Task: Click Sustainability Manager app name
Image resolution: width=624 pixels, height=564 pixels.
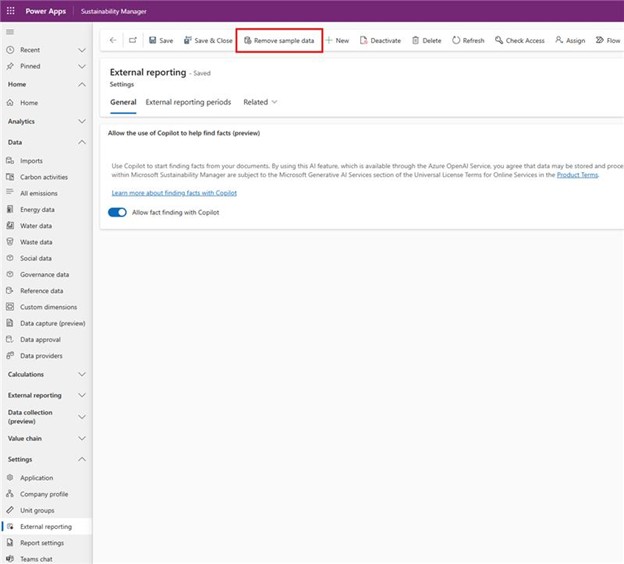Action: 114,12
